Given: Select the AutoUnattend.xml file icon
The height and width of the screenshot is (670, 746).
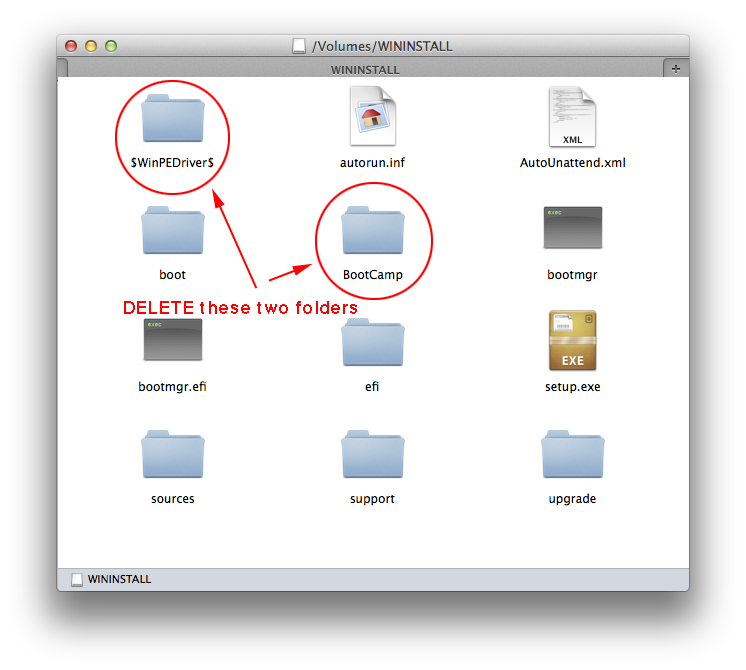Looking at the screenshot, I should tap(572, 117).
